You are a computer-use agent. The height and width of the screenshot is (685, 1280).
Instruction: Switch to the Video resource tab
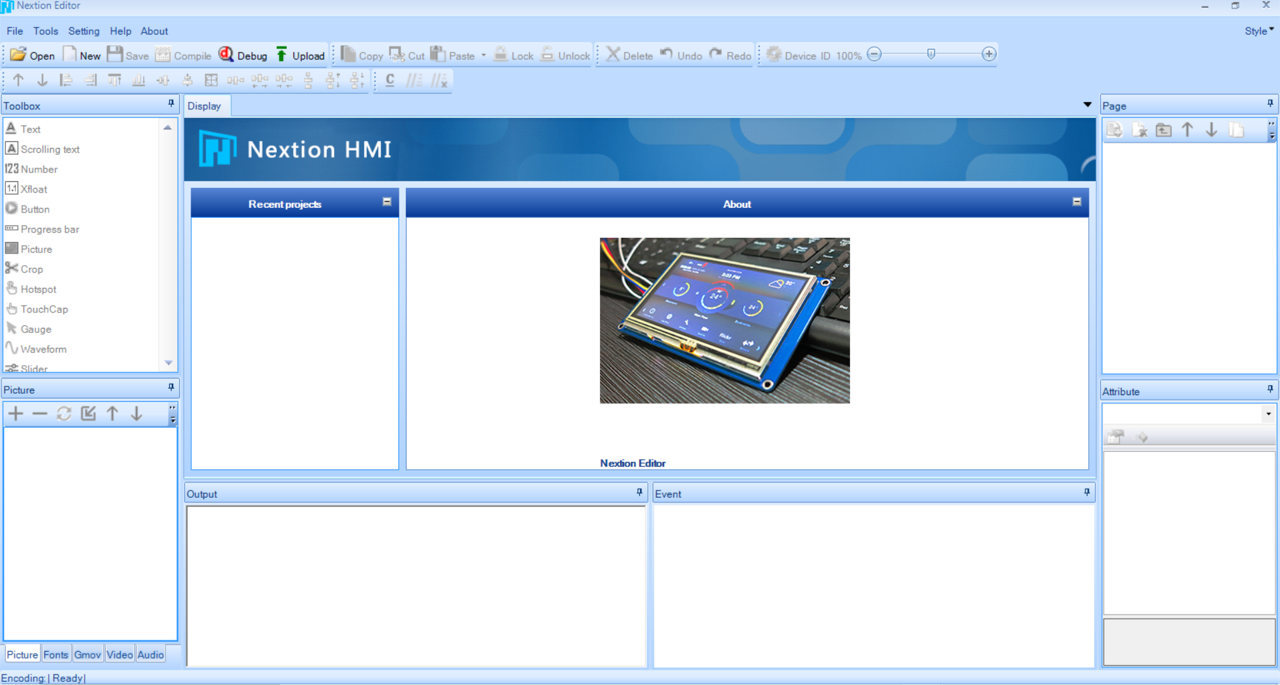tap(119, 655)
